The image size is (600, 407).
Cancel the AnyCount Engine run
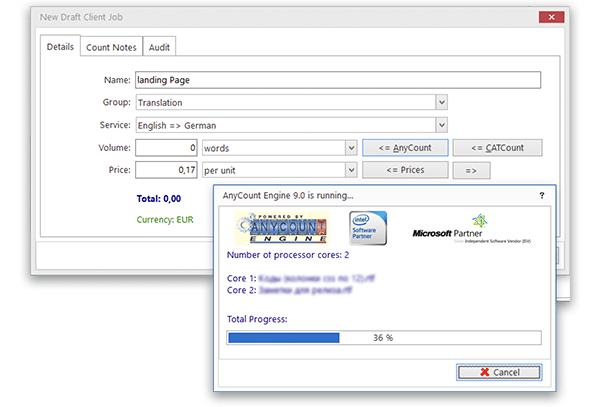tap(499, 372)
